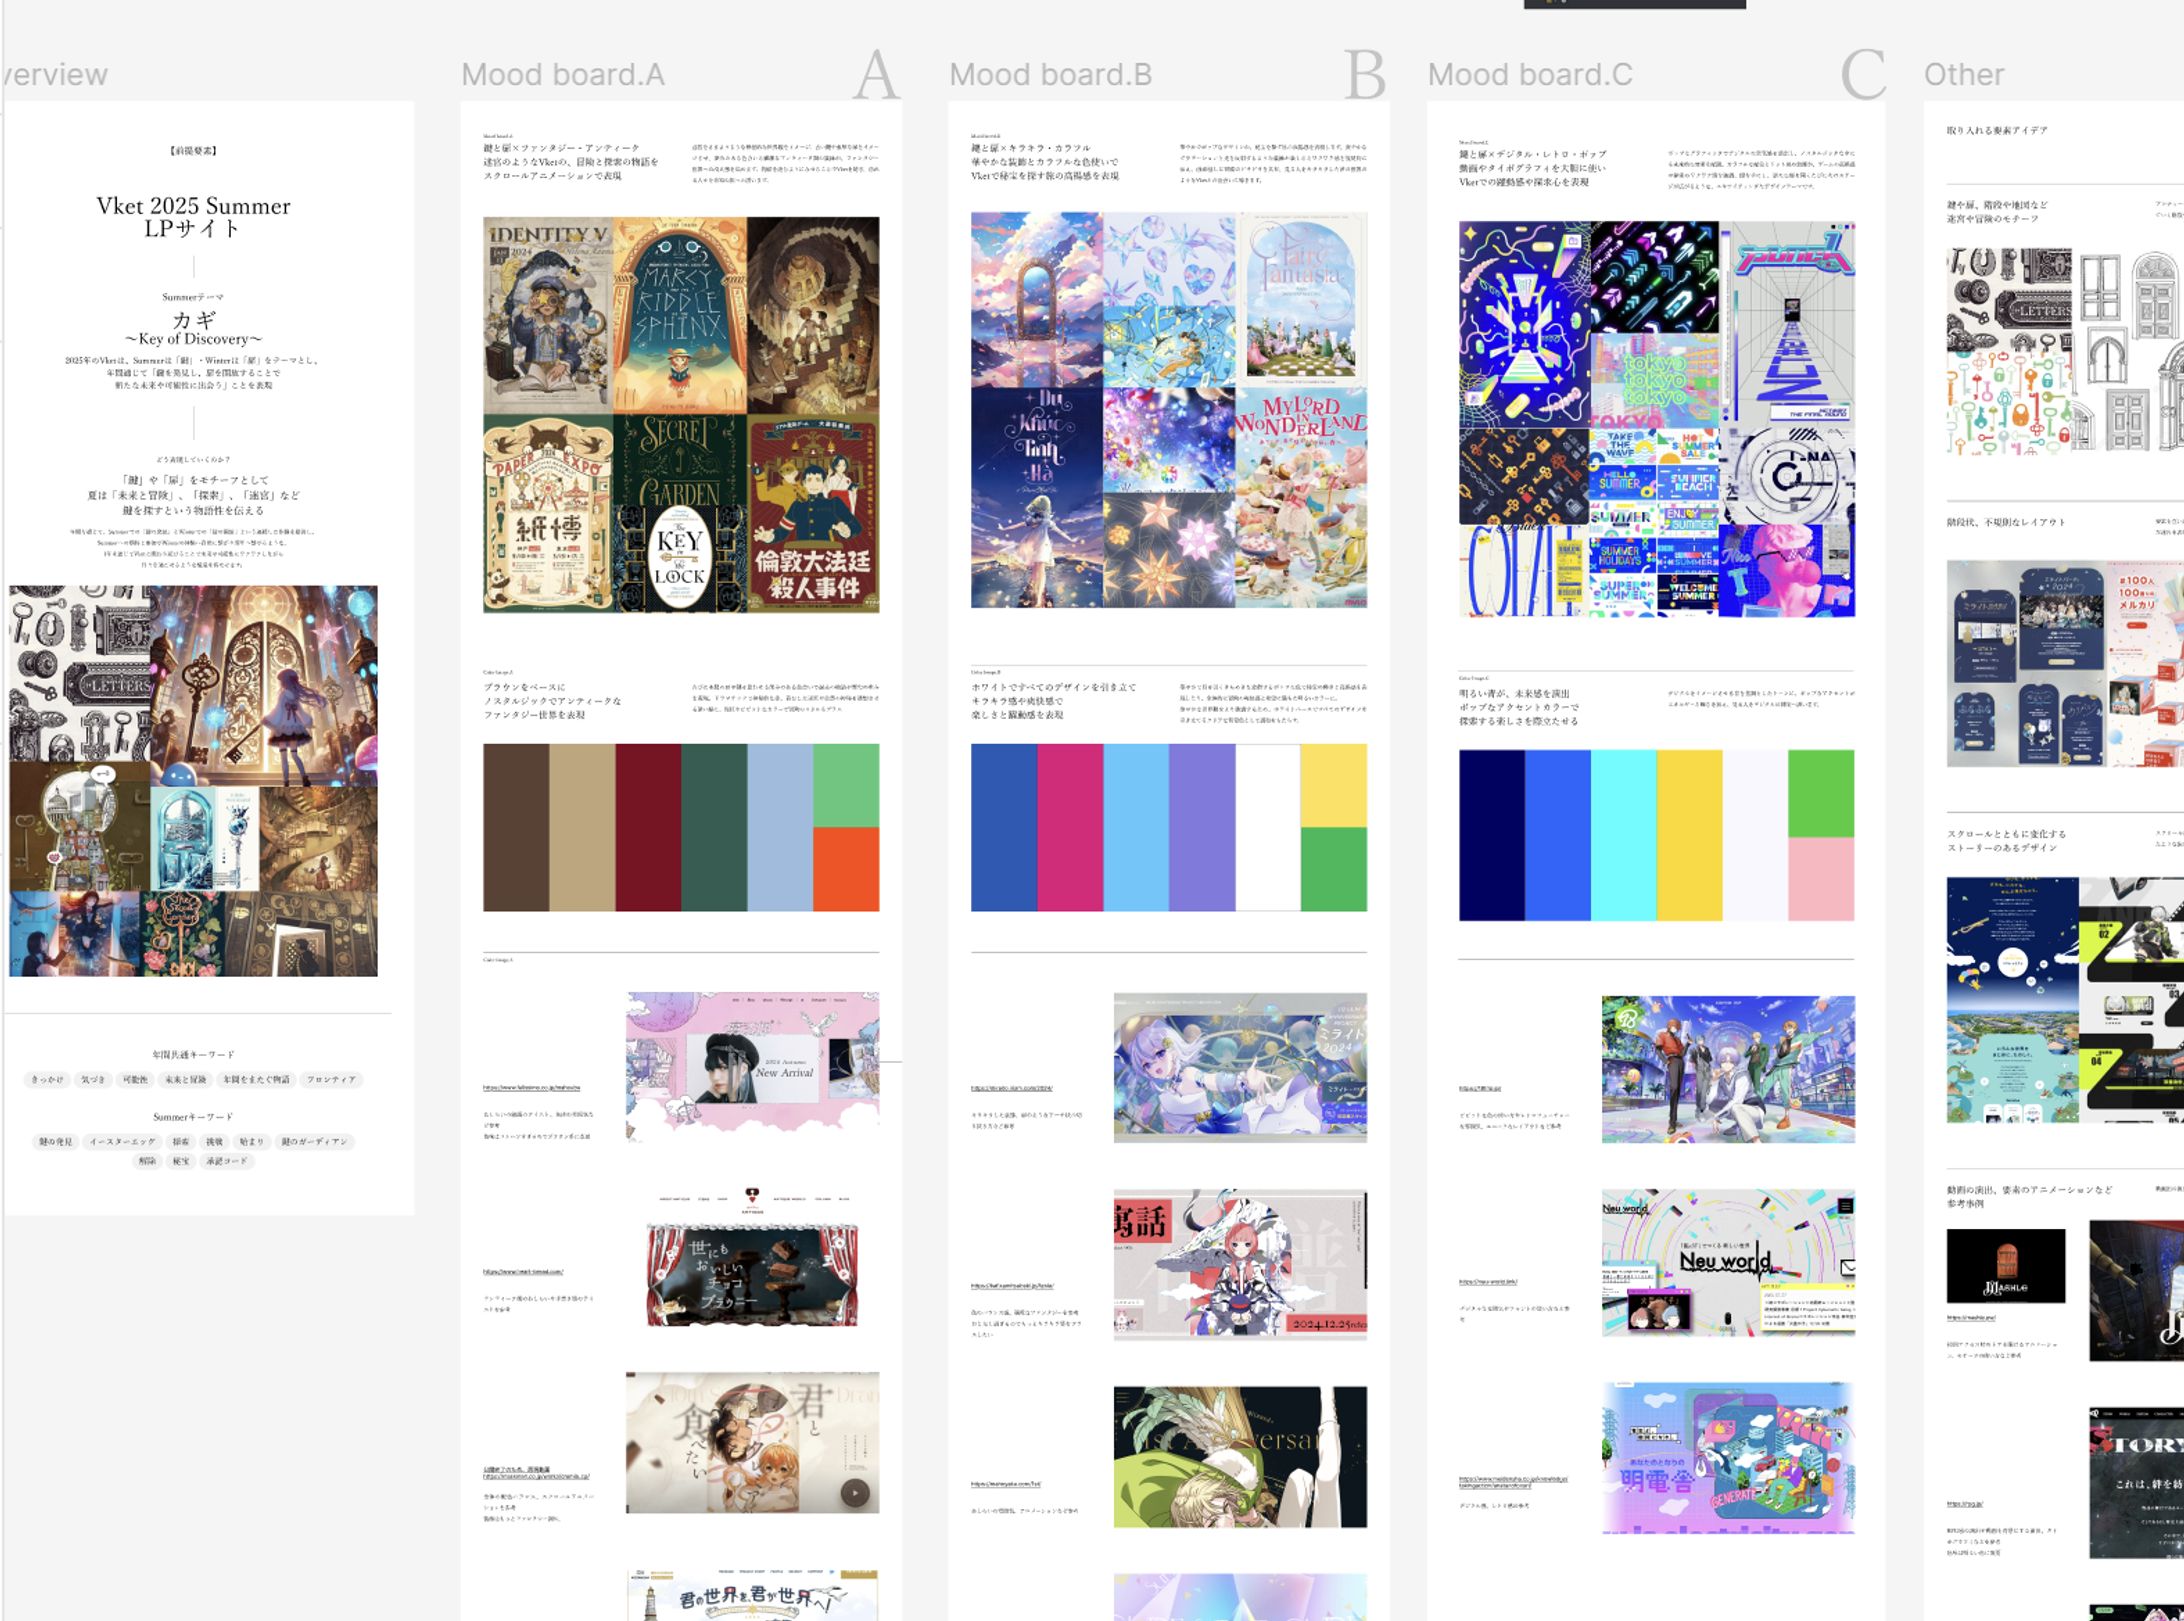Click the dark brown swatch in Mood board.A palette
Image resolution: width=2184 pixels, height=1621 pixels.
pyautogui.click(x=516, y=827)
